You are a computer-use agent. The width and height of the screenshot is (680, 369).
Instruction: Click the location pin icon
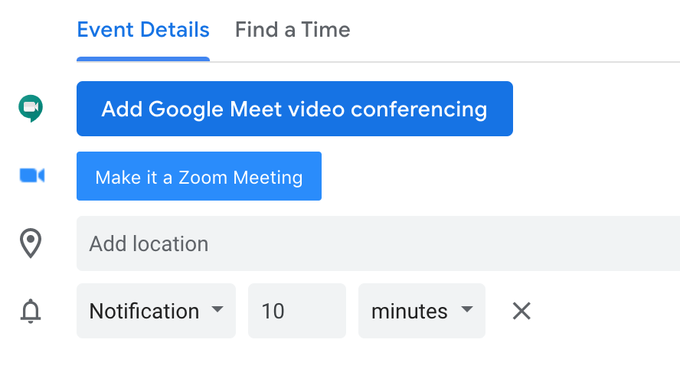tap(31, 243)
